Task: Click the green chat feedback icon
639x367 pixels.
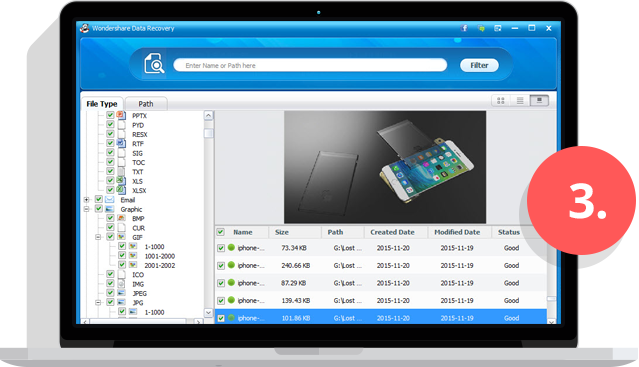Action: click(x=481, y=28)
